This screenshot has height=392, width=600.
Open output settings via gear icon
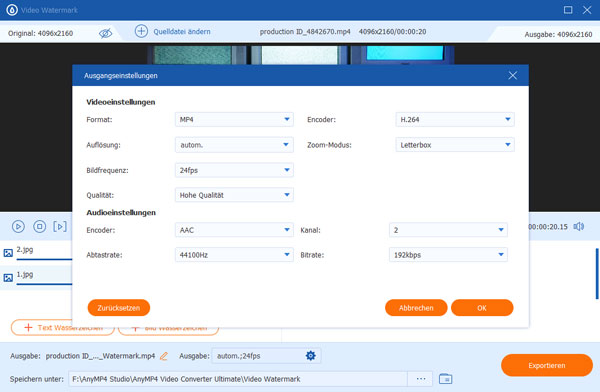point(311,356)
